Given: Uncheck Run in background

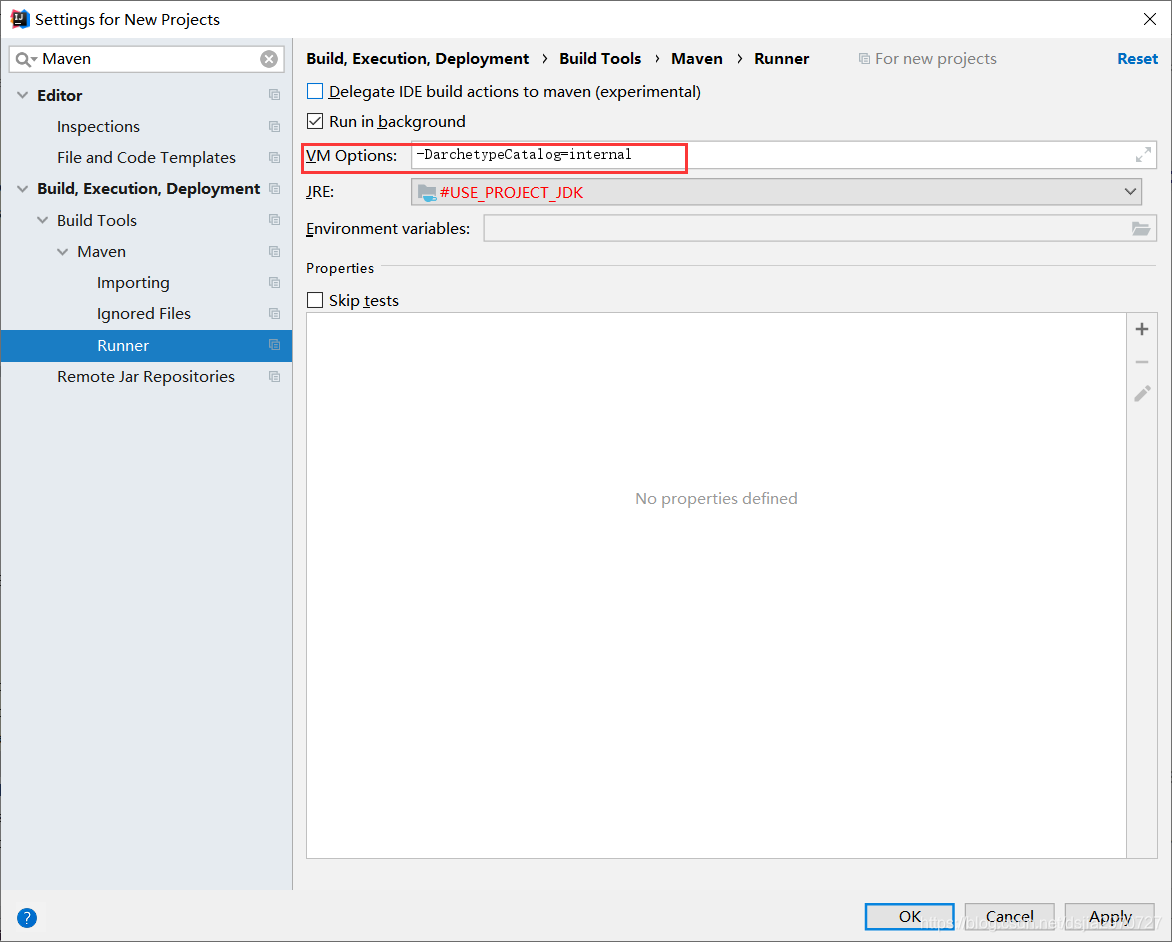Looking at the screenshot, I should (x=315, y=121).
